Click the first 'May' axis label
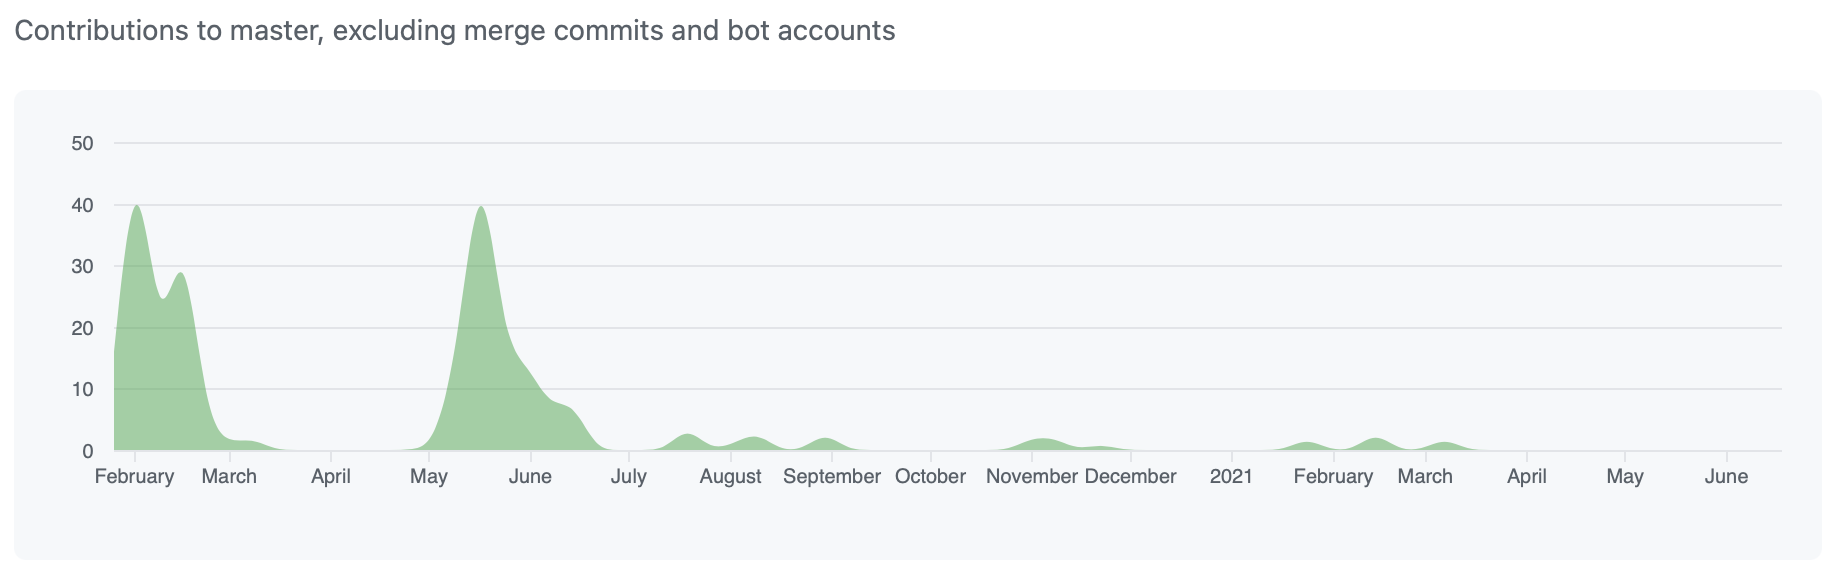 click(x=429, y=477)
